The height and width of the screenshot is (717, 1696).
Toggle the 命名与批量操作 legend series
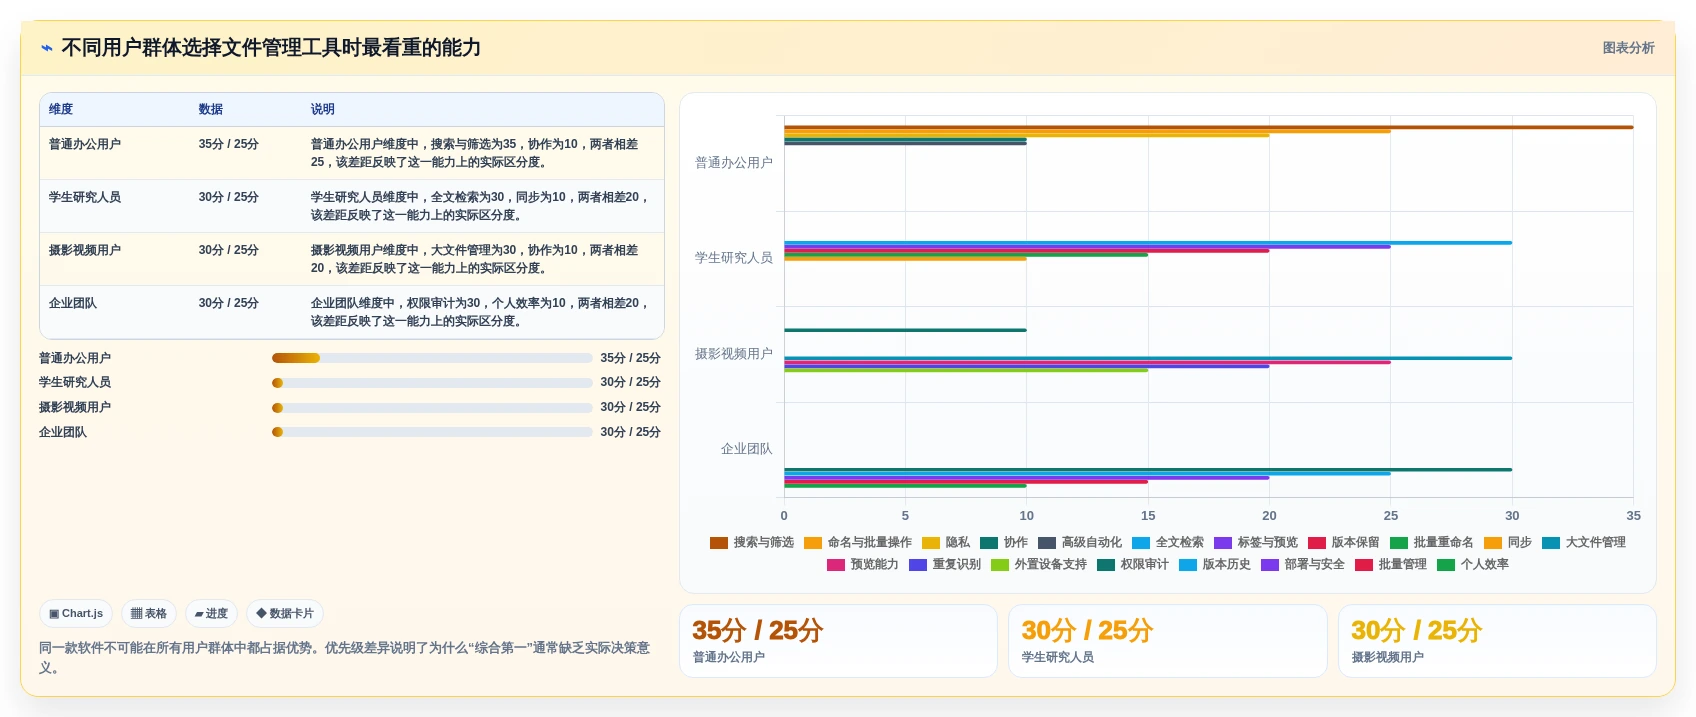tap(857, 542)
